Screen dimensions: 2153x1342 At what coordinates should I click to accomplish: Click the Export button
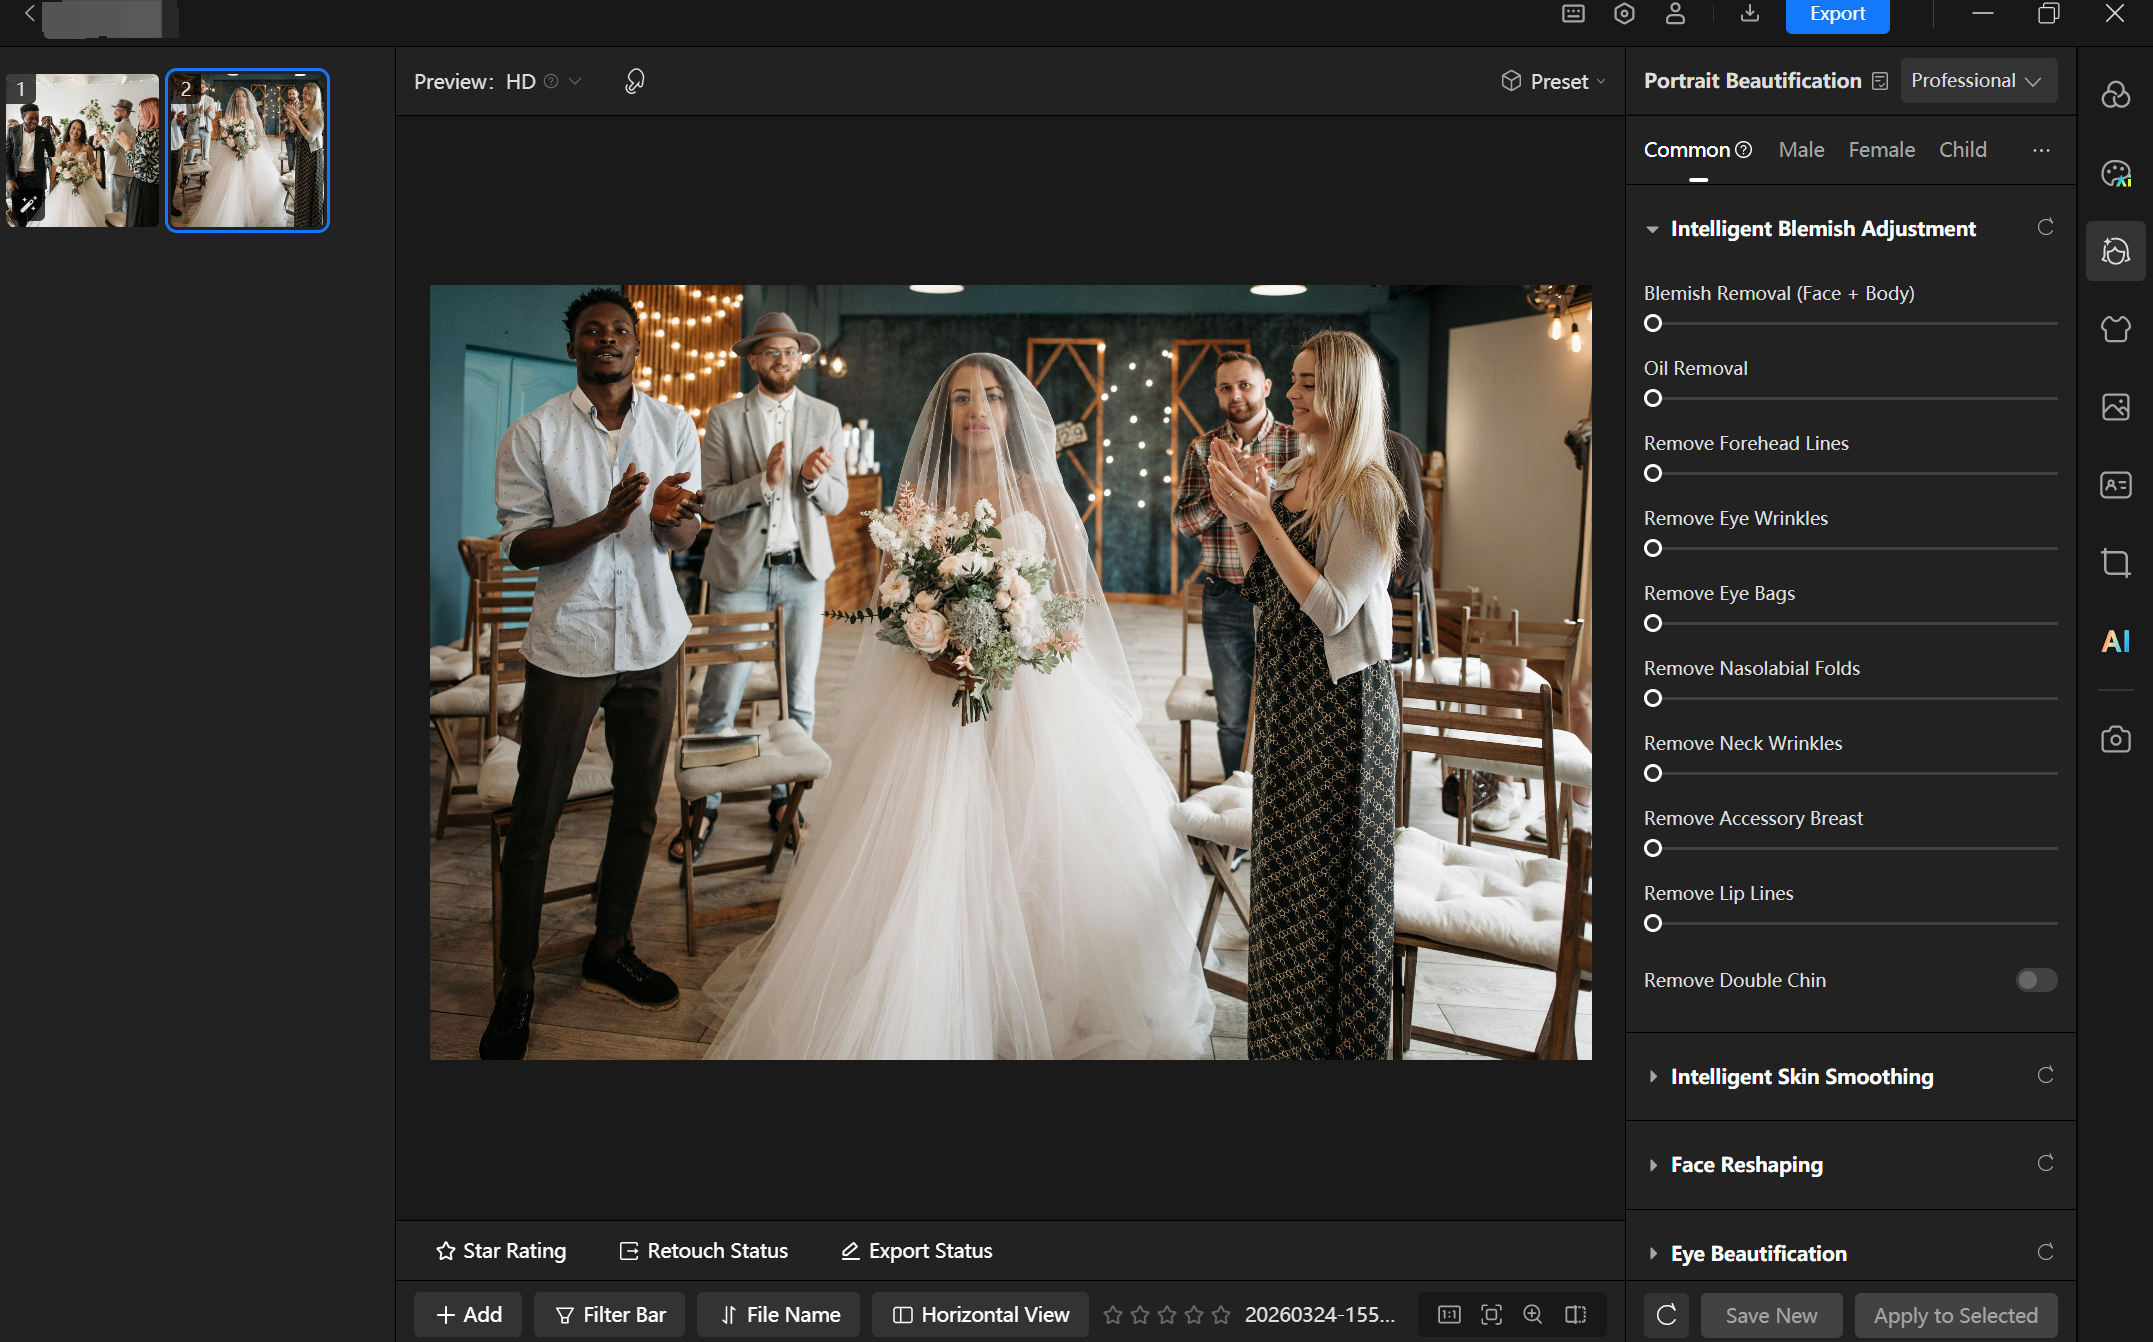[1836, 14]
